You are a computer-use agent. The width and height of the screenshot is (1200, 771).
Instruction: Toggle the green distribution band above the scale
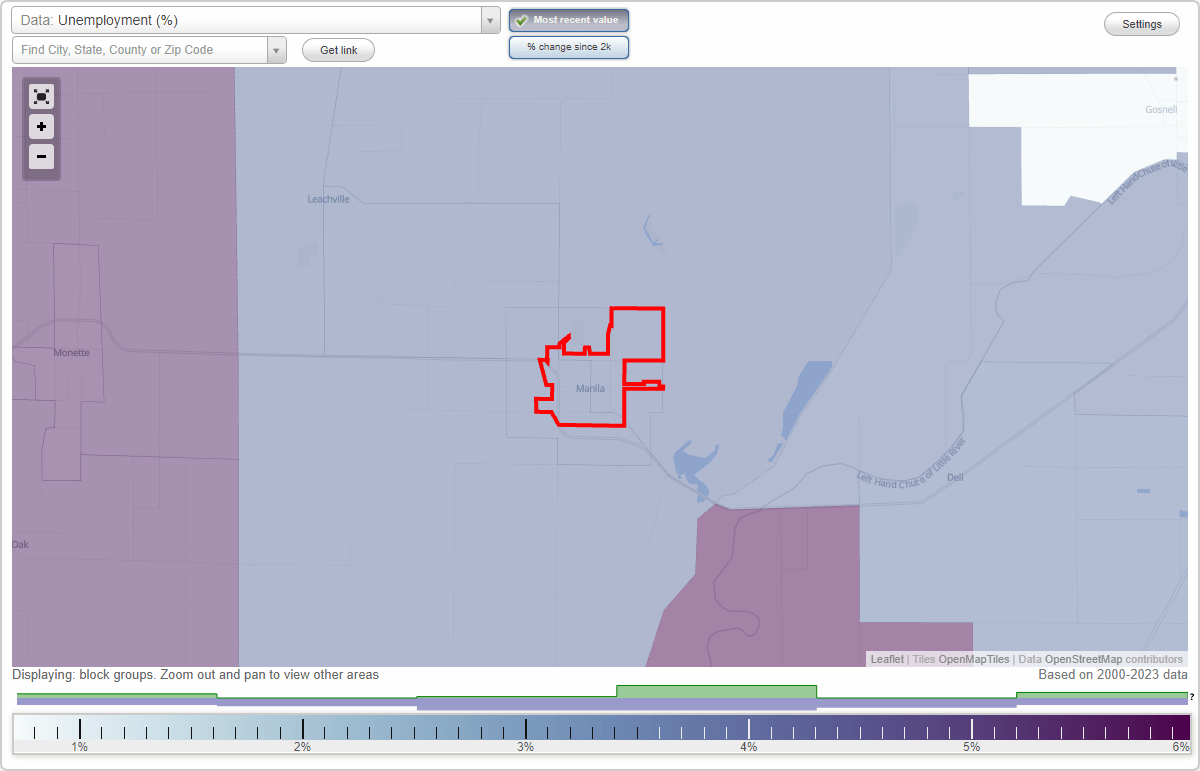(715, 690)
